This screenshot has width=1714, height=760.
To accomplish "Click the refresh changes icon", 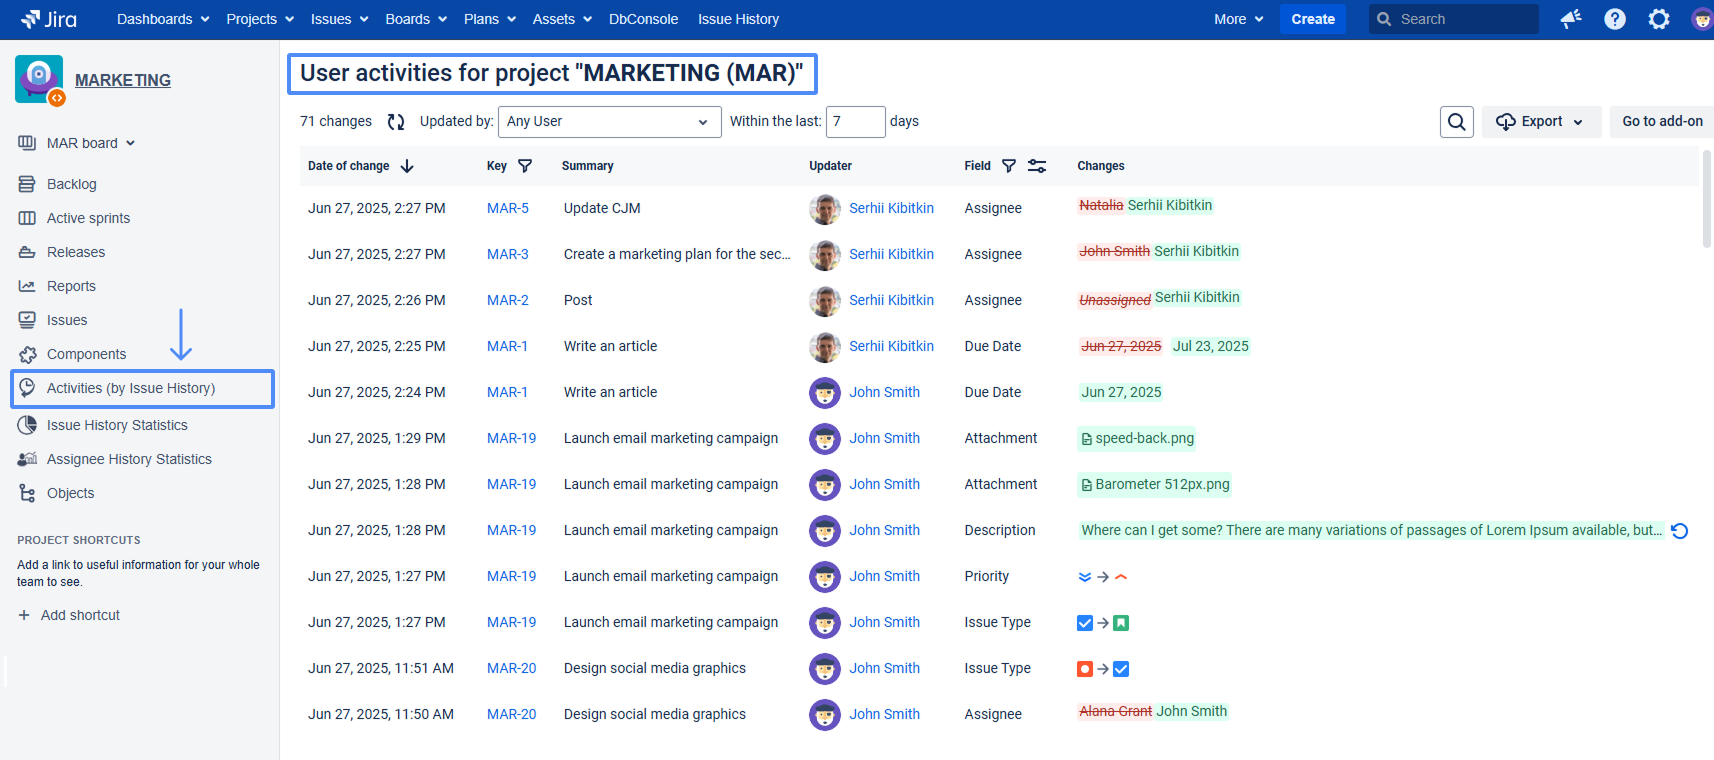I will [396, 122].
